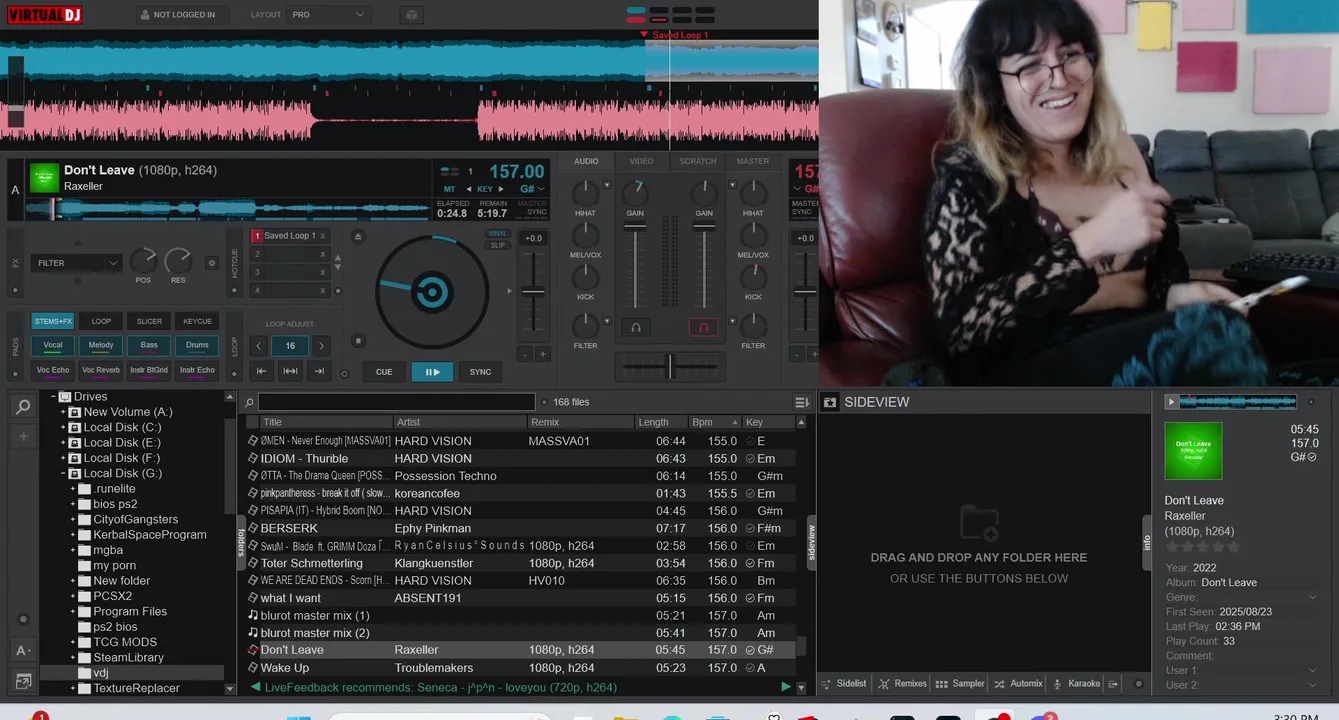Open the Automix tab in sideview

tap(1019, 684)
